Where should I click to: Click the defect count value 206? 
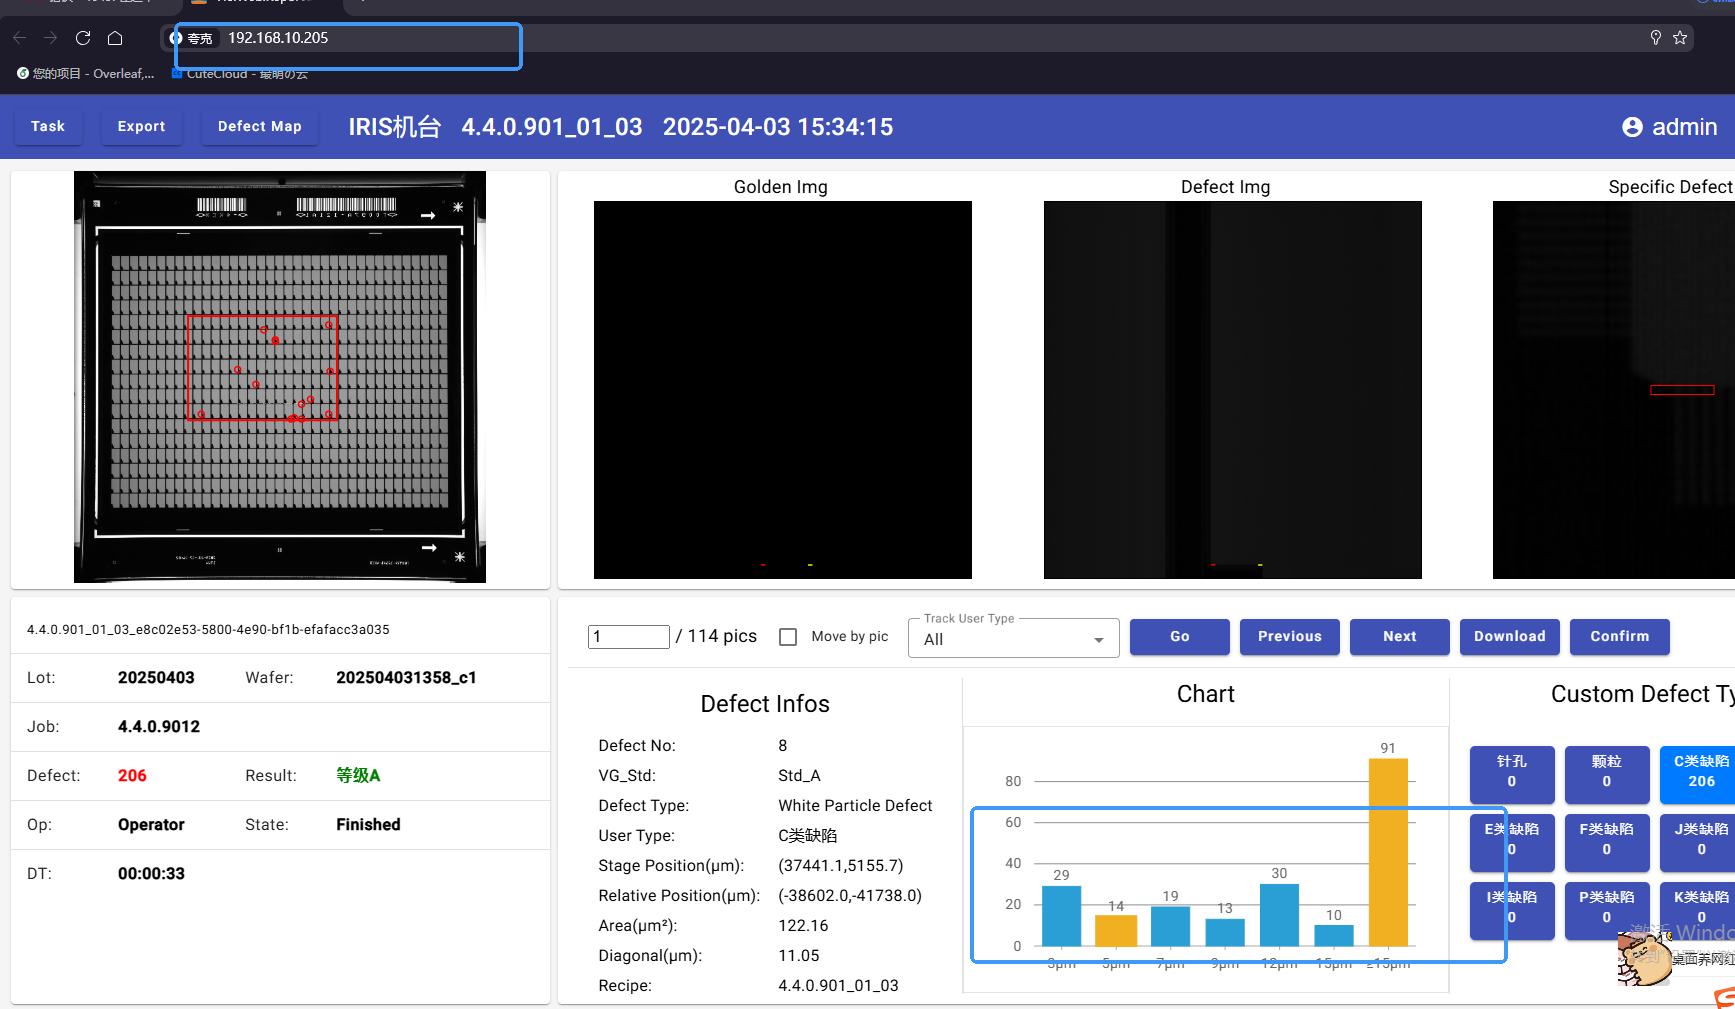tap(132, 776)
